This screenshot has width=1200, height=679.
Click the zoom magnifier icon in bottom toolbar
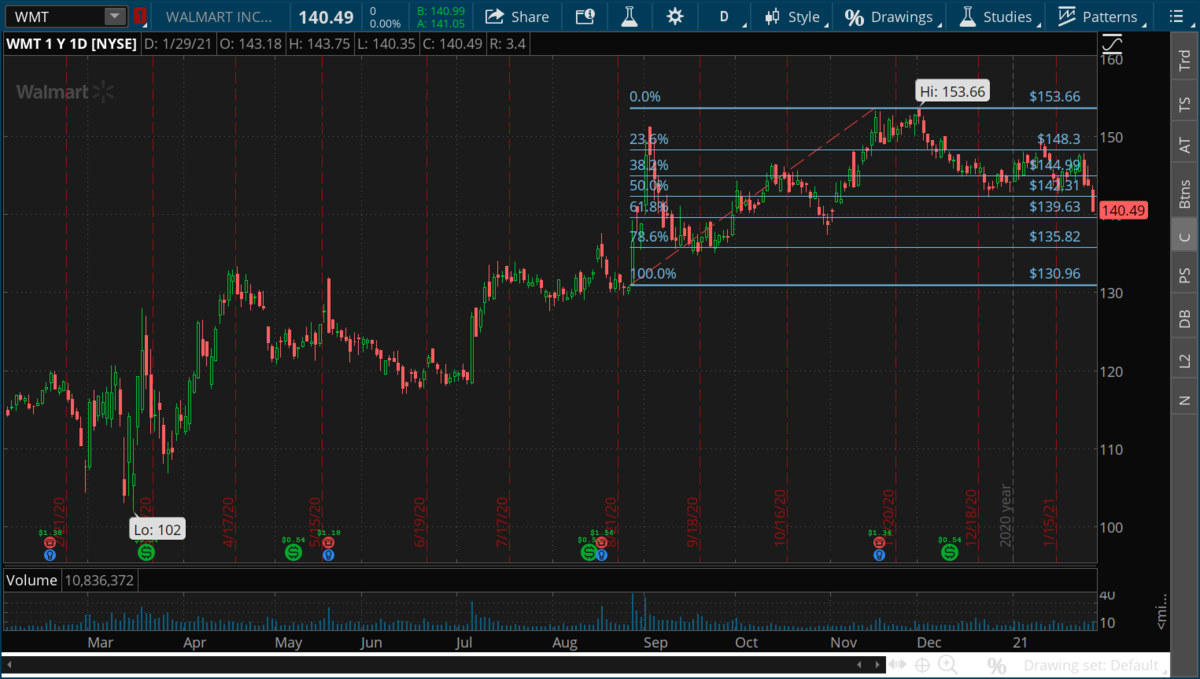click(946, 665)
